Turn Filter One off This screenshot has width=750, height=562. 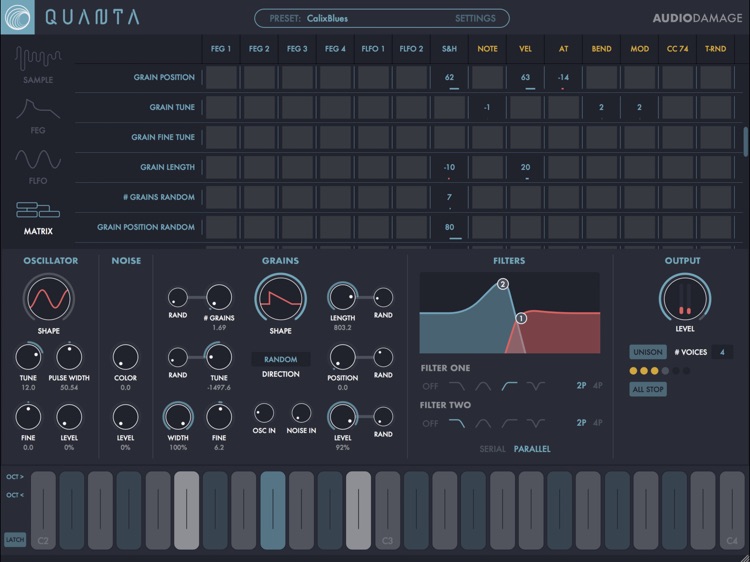point(430,385)
